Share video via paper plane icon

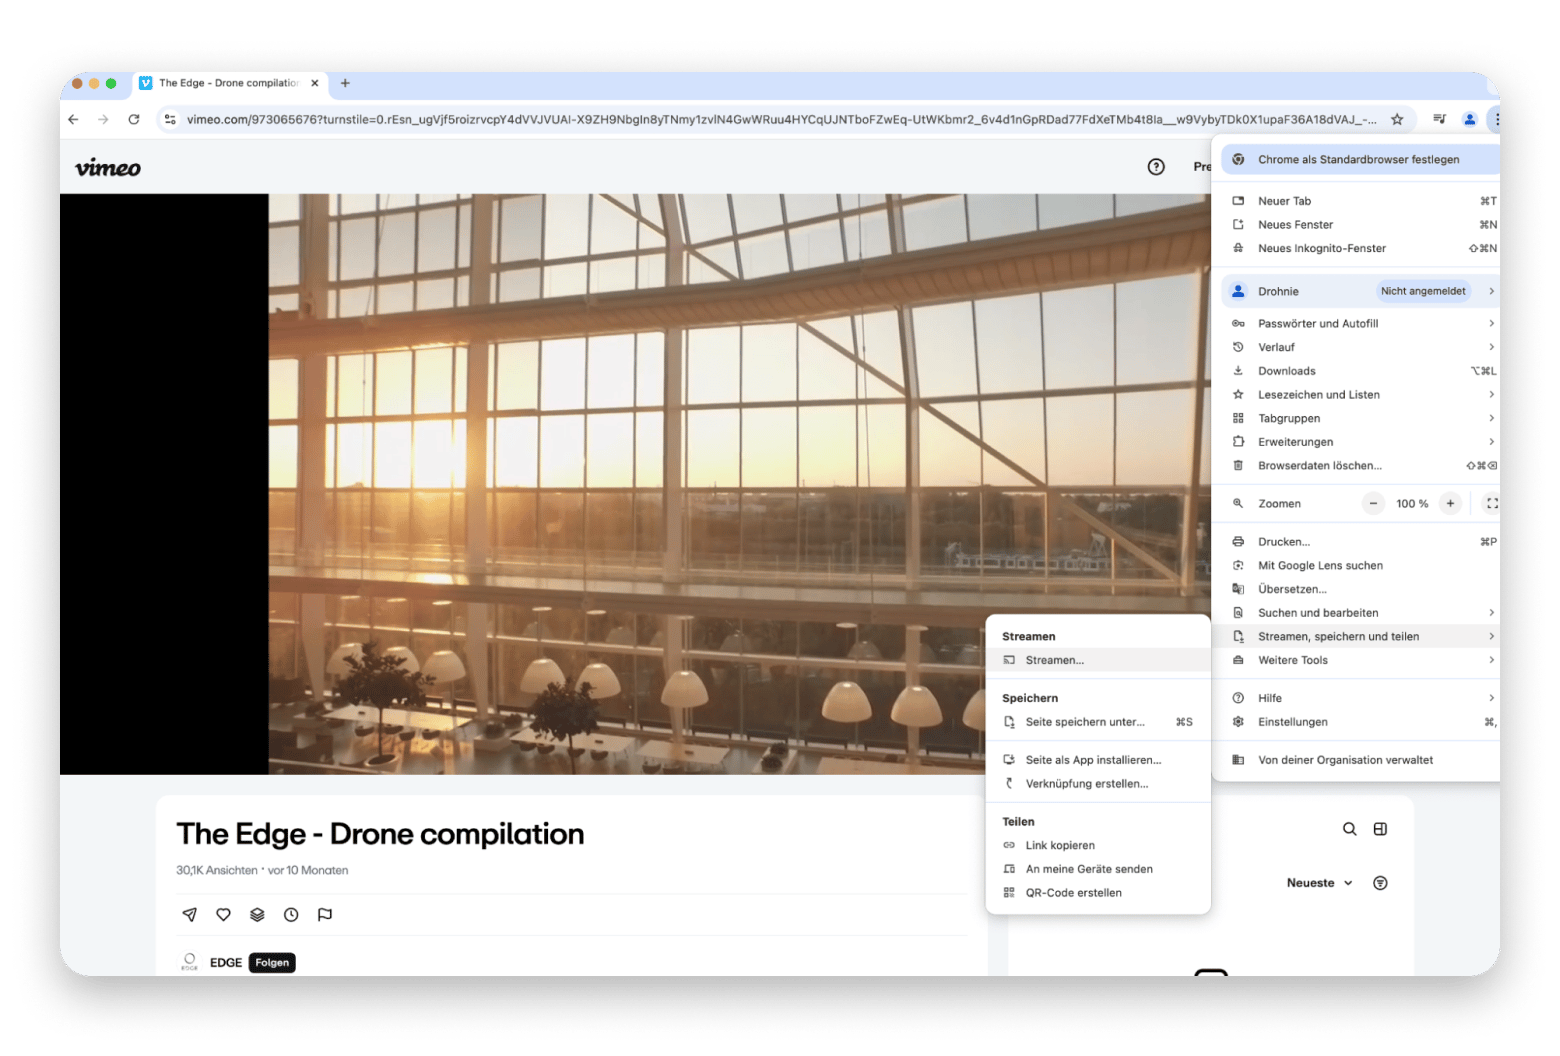[x=190, y=914]
